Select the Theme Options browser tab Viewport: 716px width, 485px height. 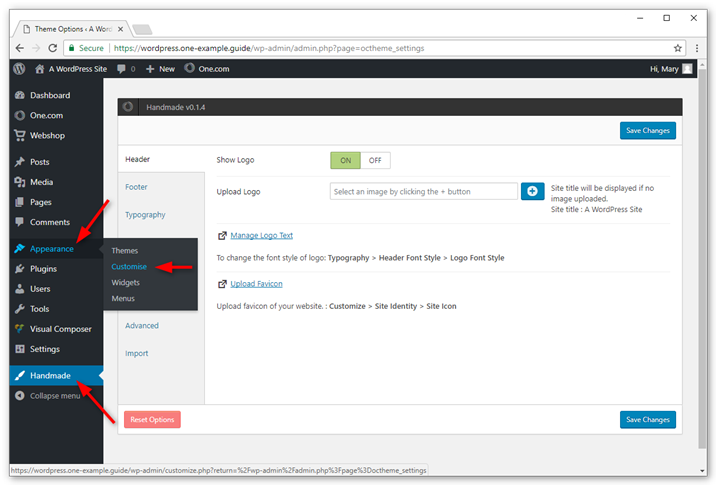coord(73,29)
